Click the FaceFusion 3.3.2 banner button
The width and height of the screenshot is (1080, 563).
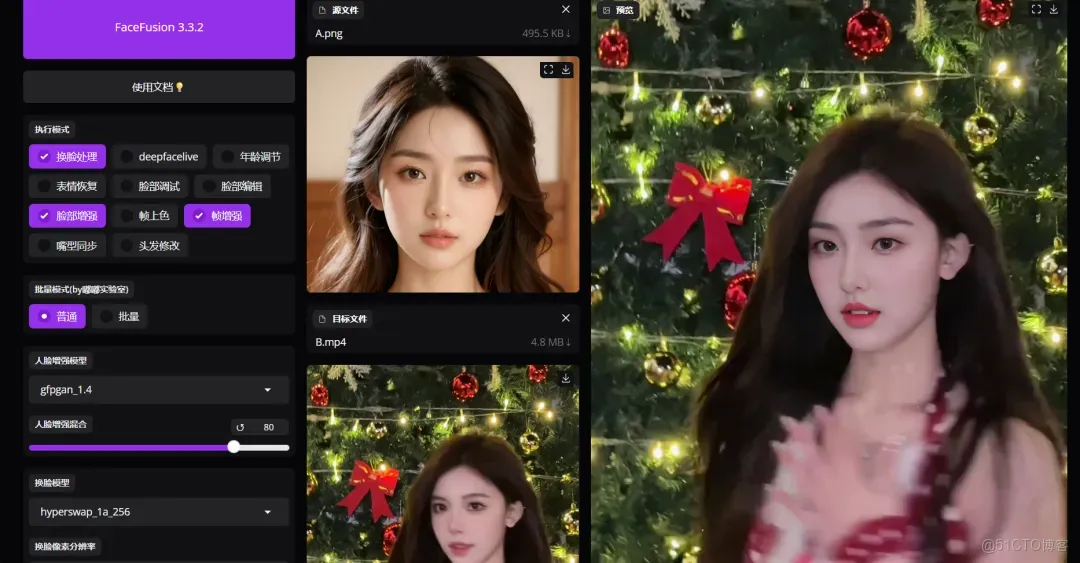[x=159, y=28]
